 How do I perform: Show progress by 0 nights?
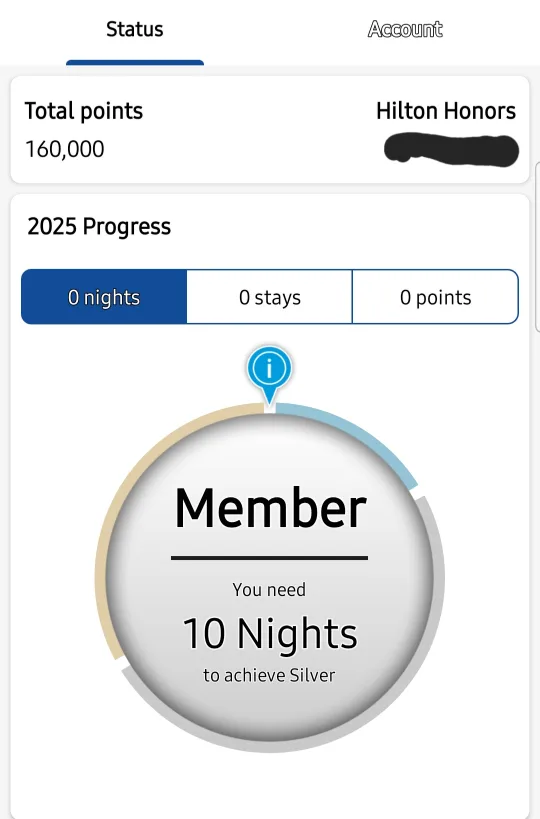[104, 297]
